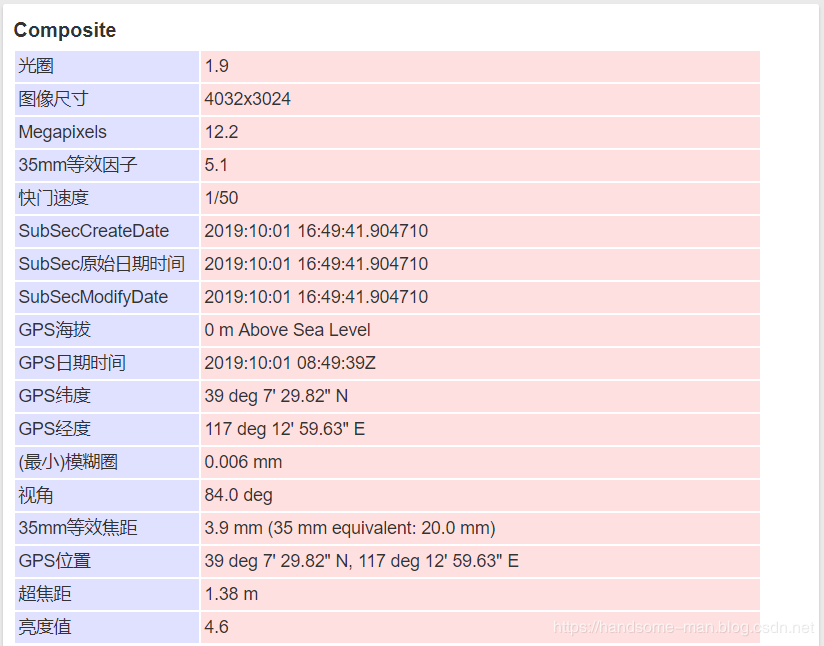
Task: Click the 视角 value 84.0 deg
Action: coord(239,495)
